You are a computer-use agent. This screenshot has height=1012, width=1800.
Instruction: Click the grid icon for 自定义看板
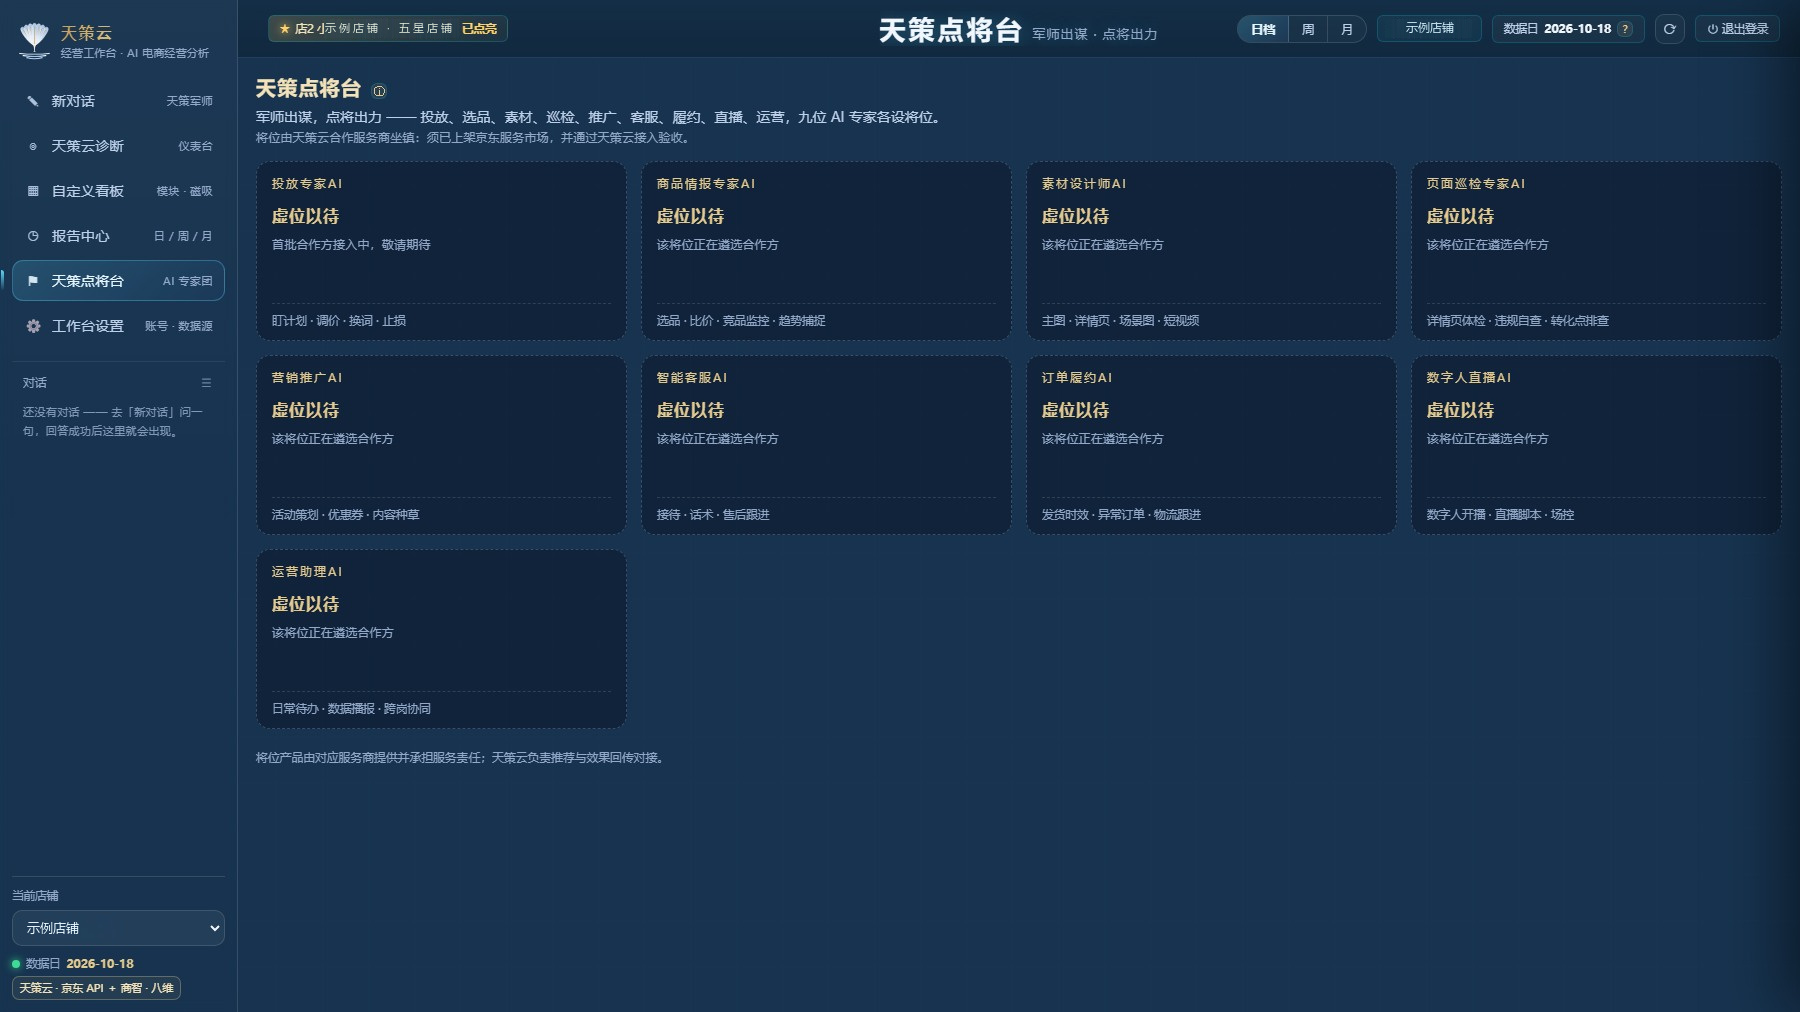pos(33,191)
